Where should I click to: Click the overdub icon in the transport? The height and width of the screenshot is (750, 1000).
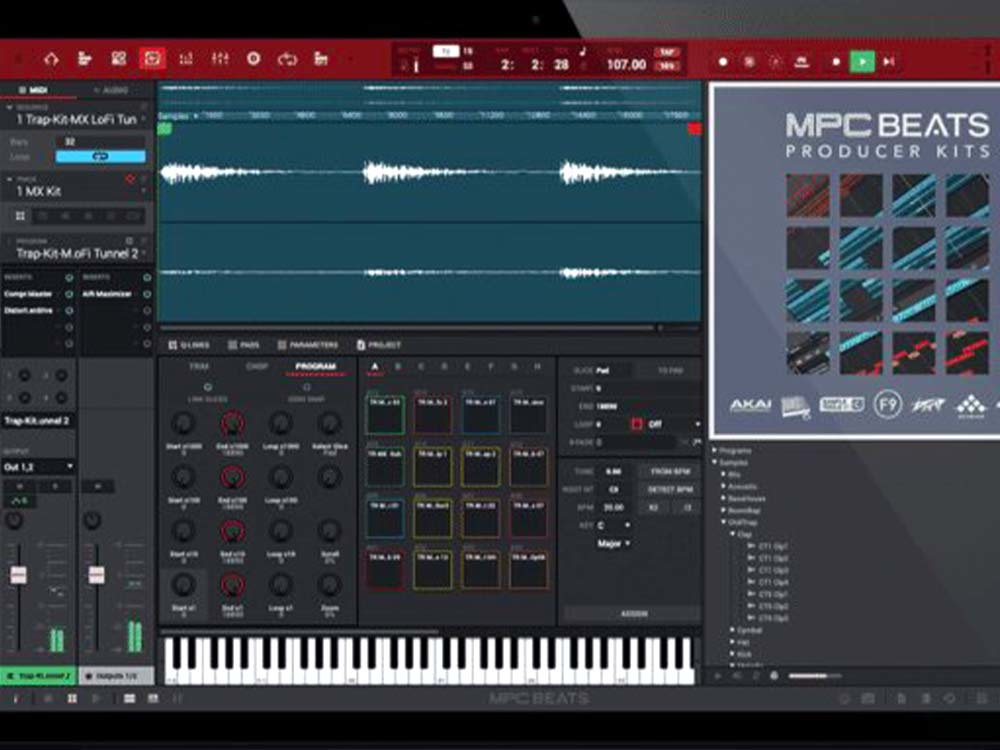(749, 62)
